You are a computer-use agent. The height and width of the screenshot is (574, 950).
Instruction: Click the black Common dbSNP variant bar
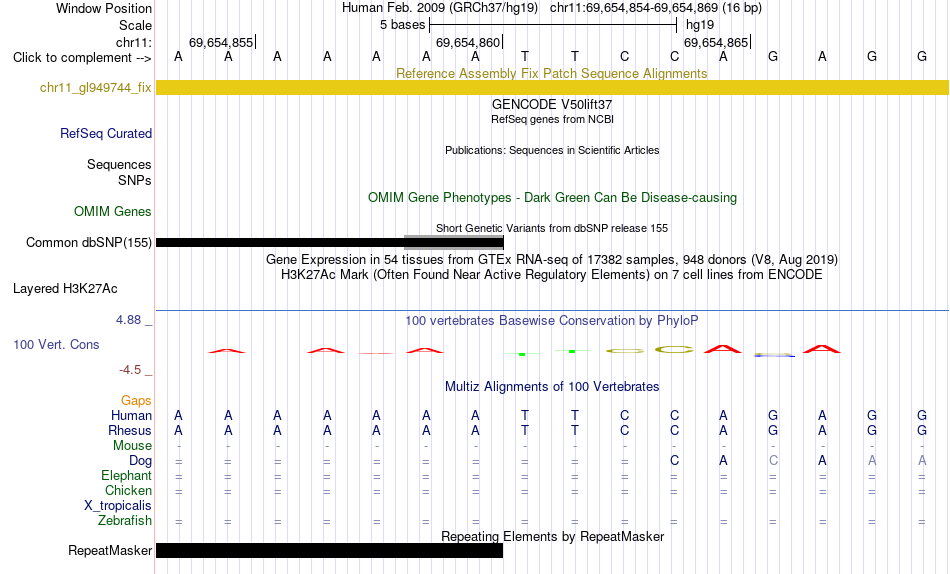(x=330, y=242)
